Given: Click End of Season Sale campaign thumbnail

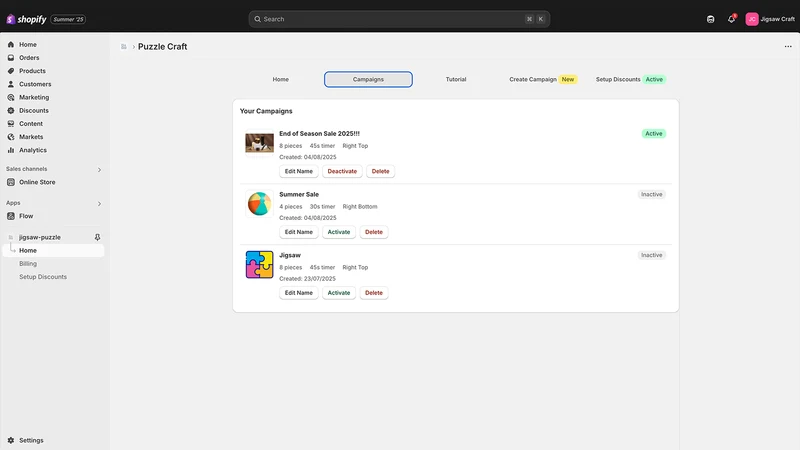Looking at the screenshot, I should click(259, 143).
